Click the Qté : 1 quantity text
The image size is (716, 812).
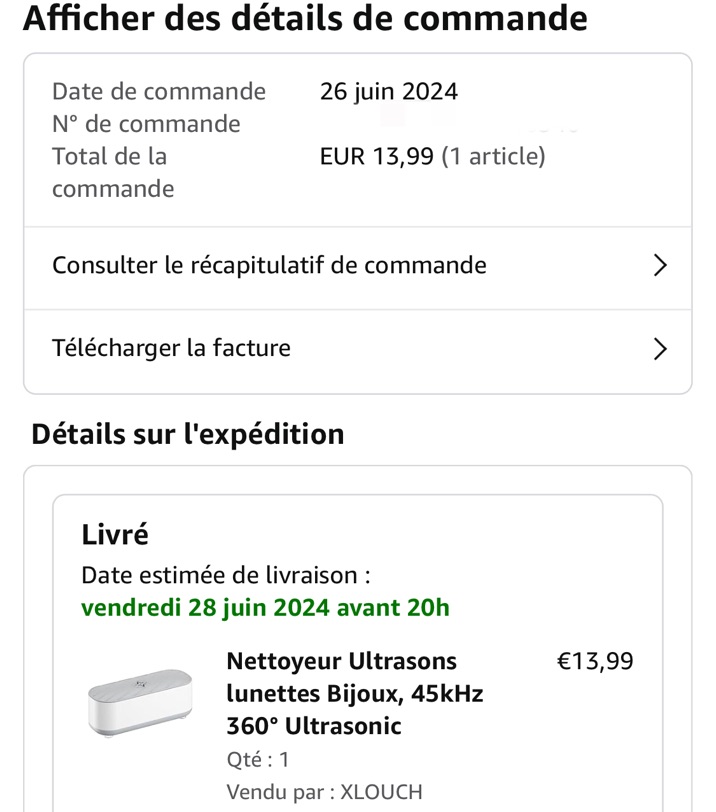pyautogui.click(x=258, y=760)
